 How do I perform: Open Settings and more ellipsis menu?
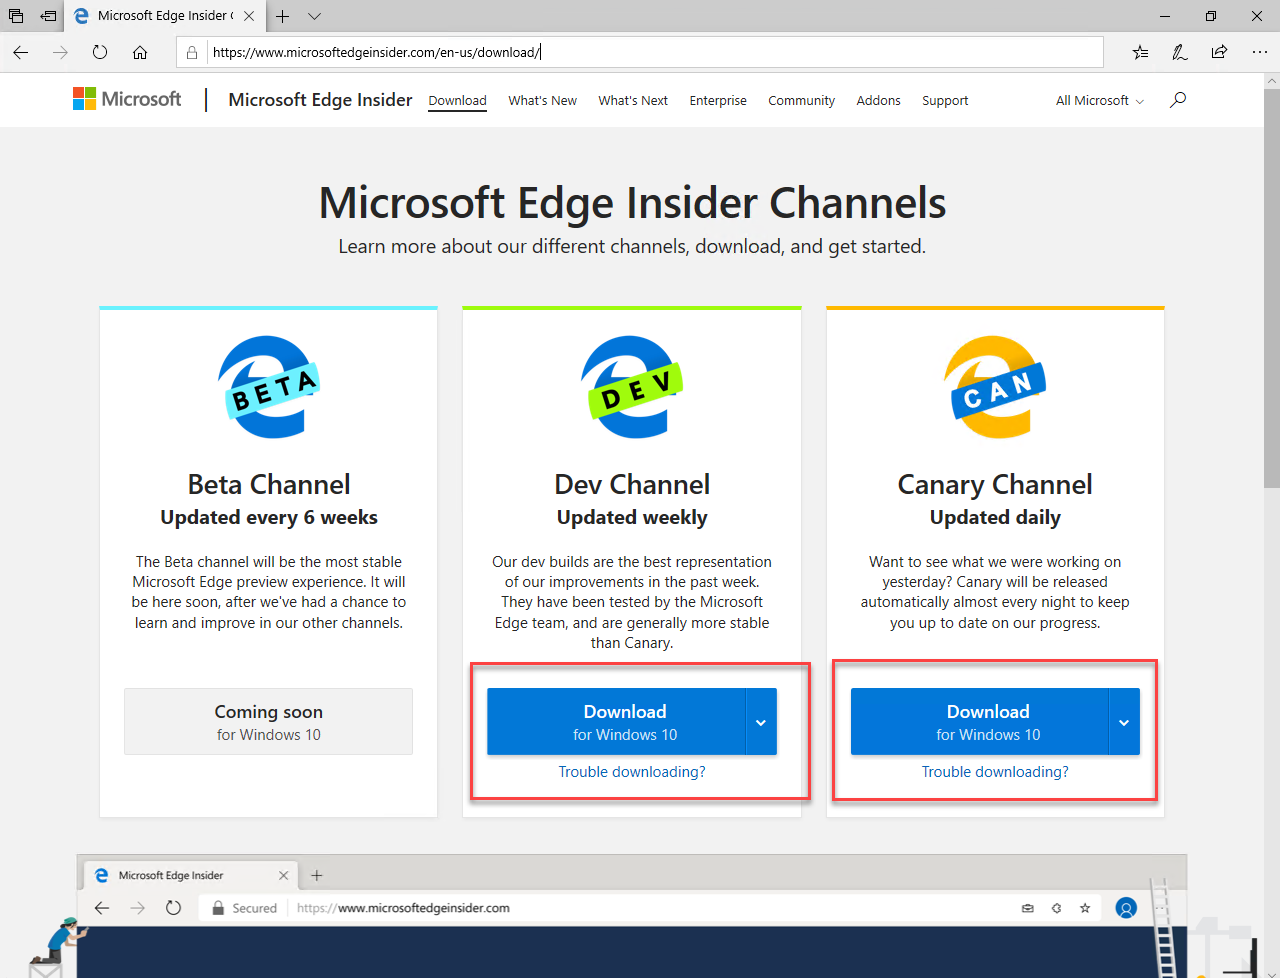click(x=1259, y=52)
